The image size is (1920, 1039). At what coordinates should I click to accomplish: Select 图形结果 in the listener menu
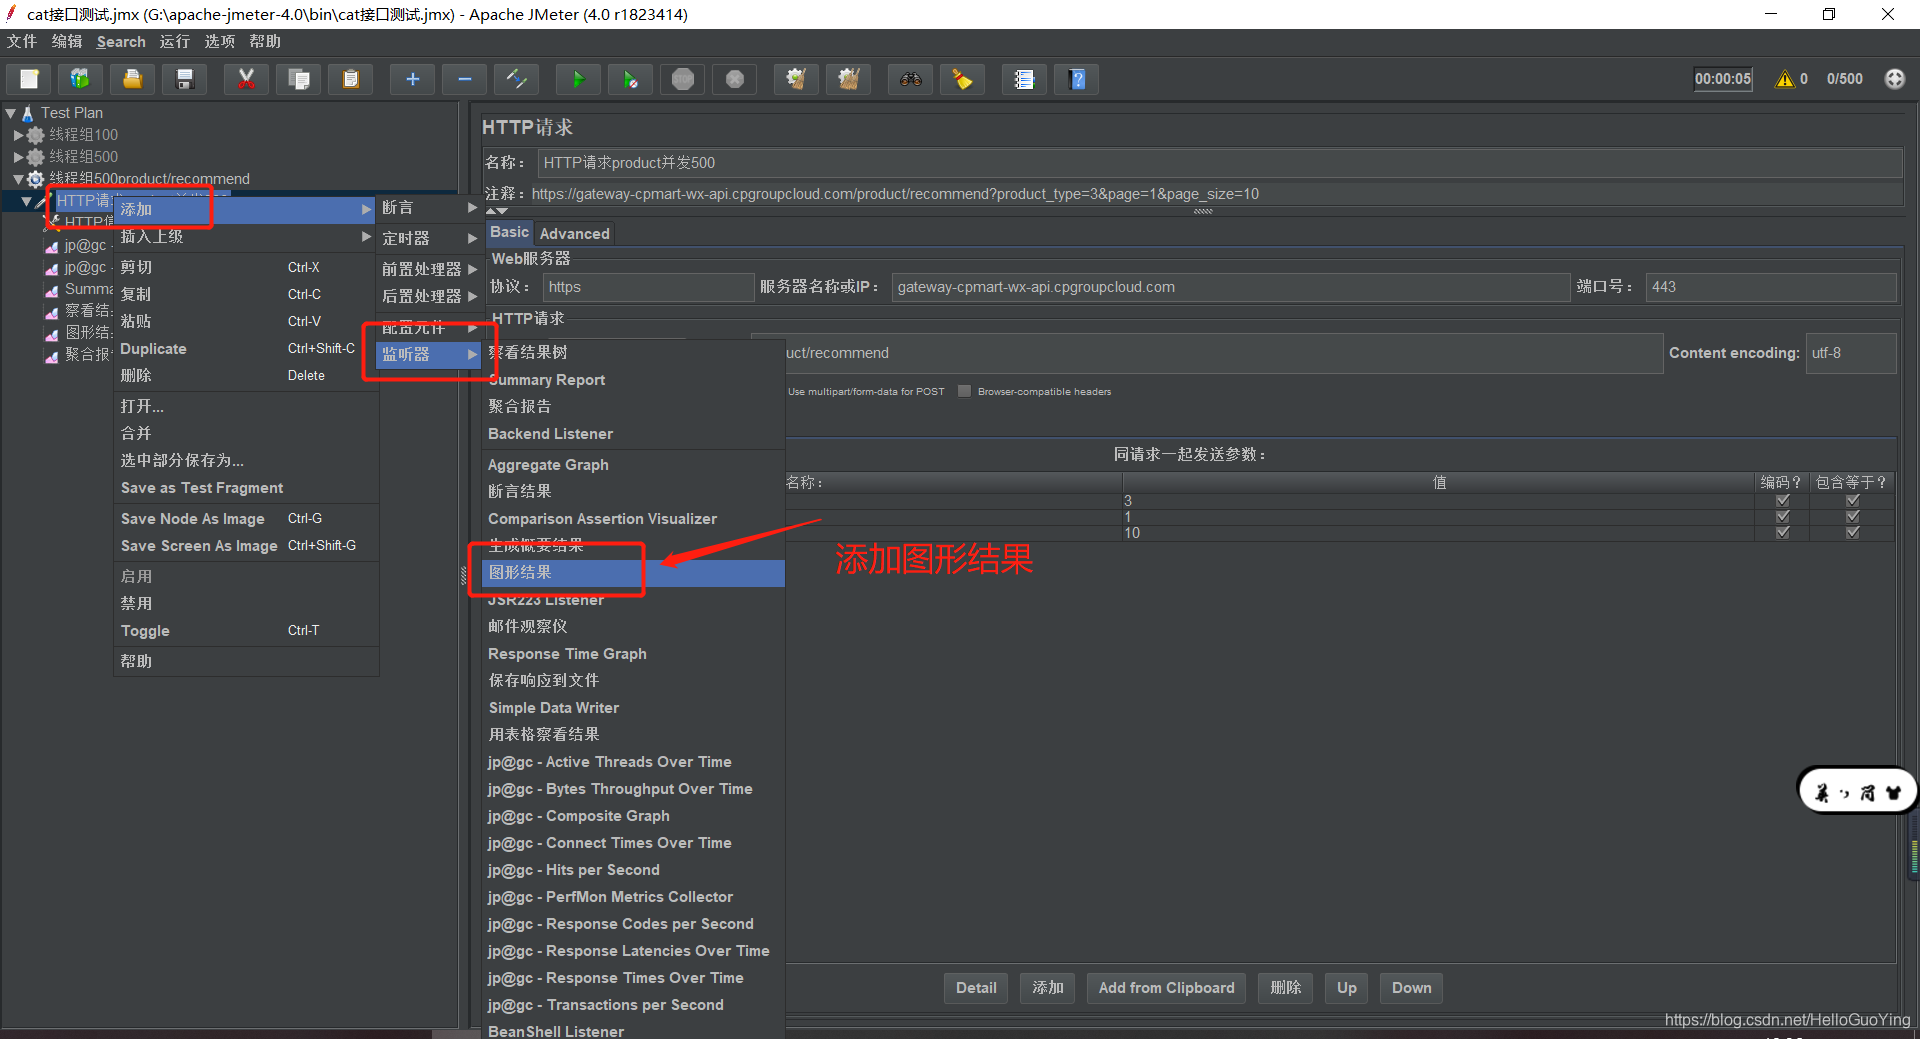633,572
